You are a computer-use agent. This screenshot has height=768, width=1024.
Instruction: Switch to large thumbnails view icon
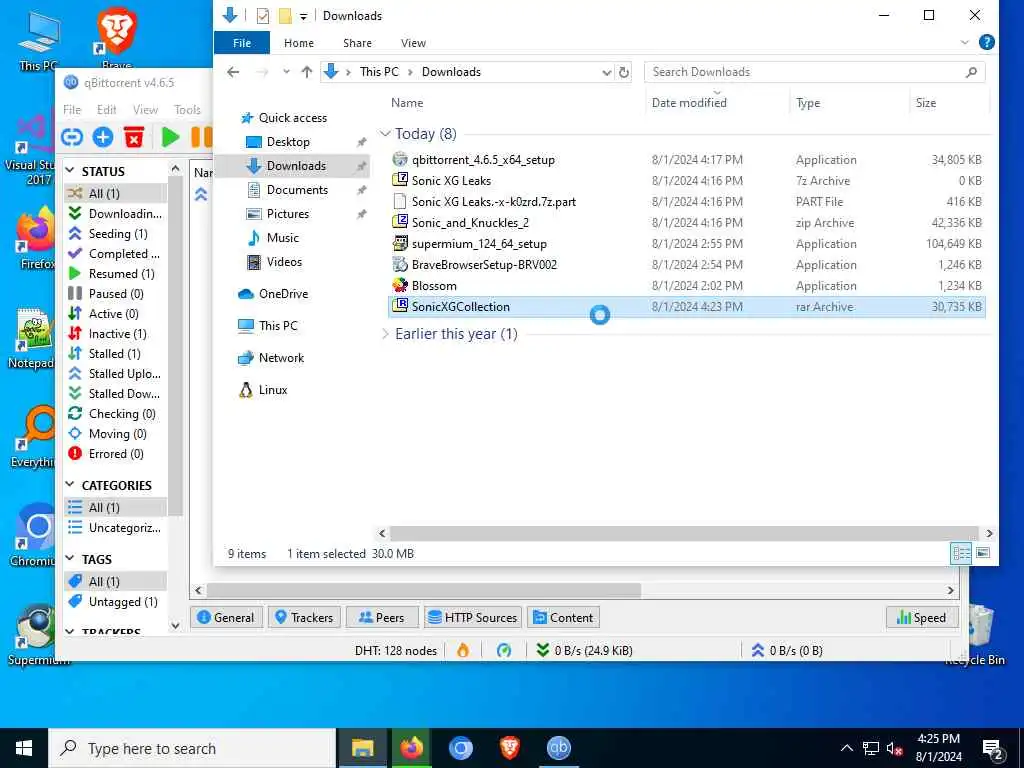point(982,554)
